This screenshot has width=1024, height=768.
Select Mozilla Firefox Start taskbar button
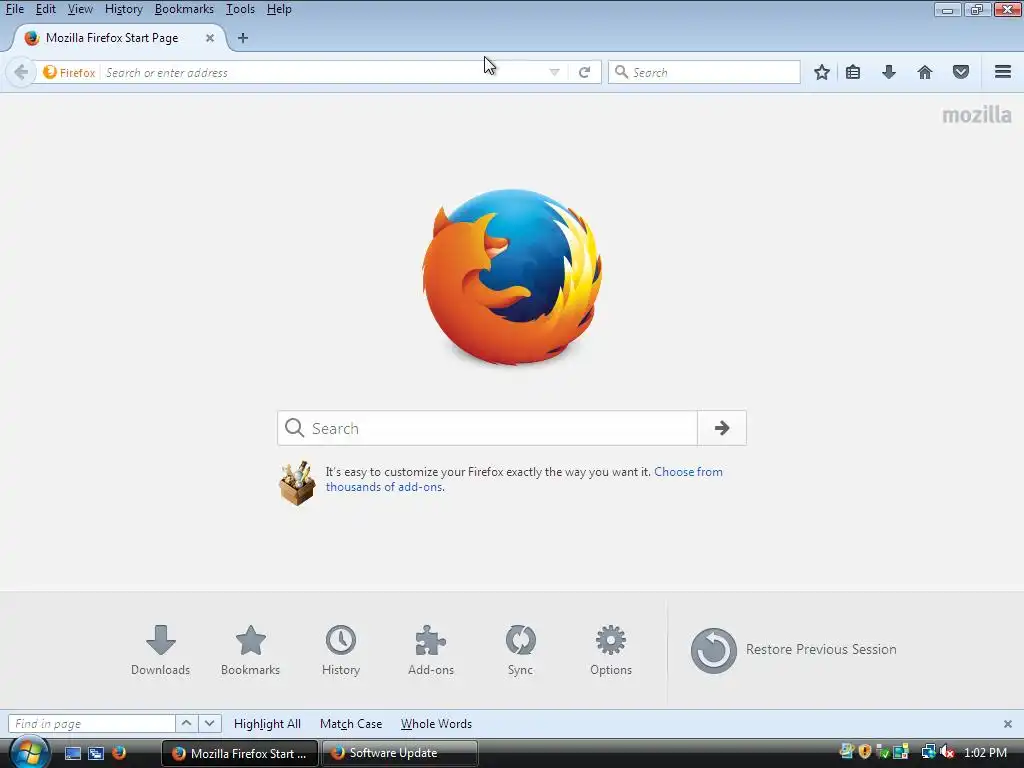tap(240, 753)
